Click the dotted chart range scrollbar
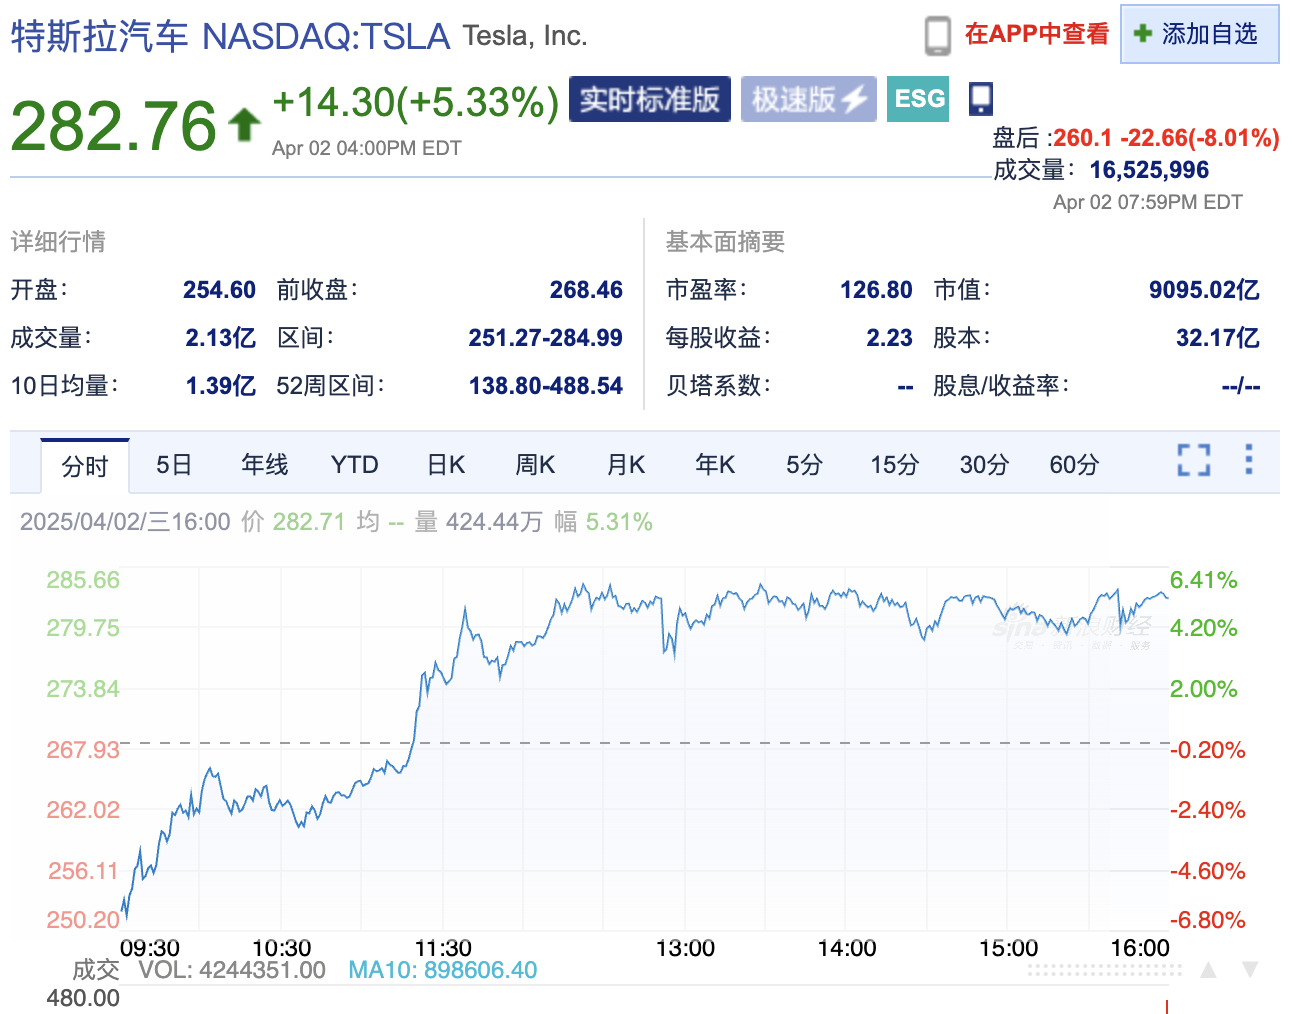1292x1014 pixels. [x=1104, y=970]
